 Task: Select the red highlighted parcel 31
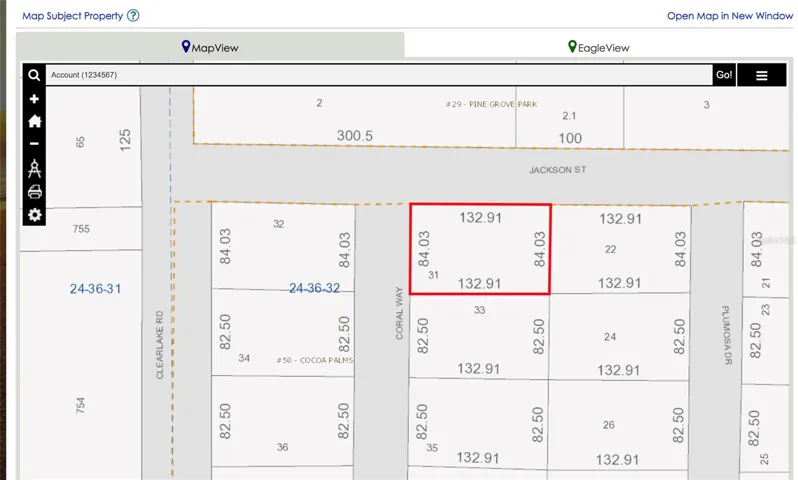coord(480,249)
